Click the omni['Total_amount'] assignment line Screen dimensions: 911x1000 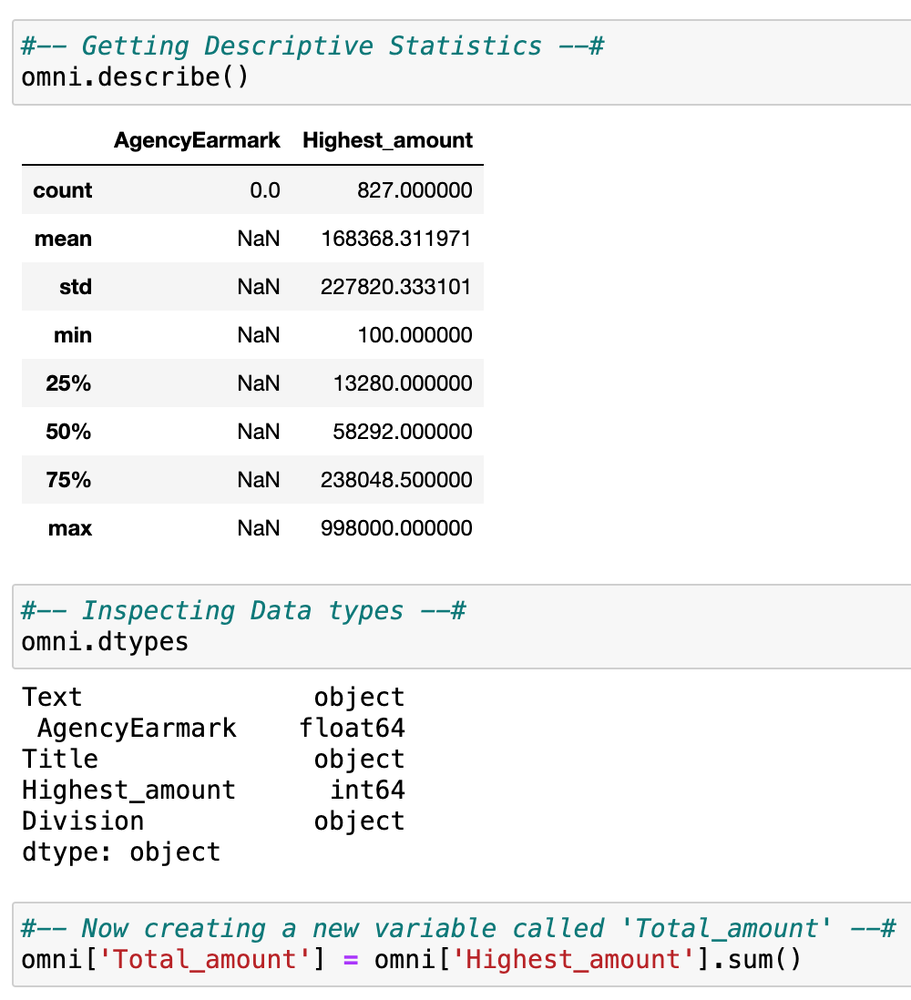coord(411,960)
